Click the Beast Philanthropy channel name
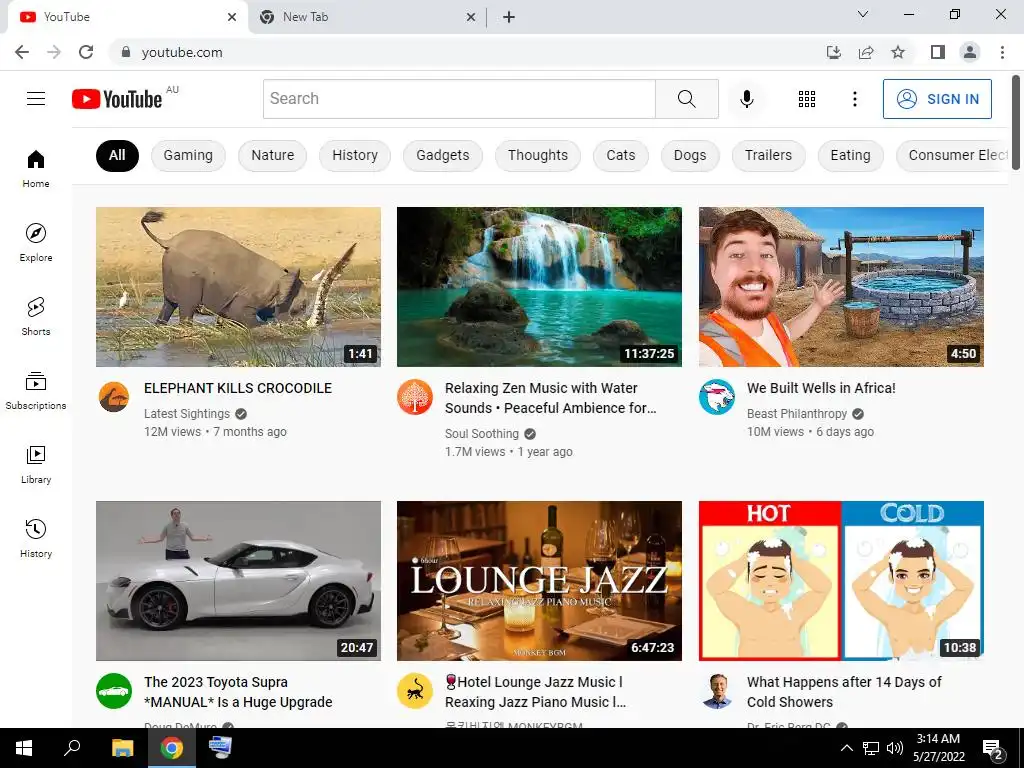 [x=797, y=413]
